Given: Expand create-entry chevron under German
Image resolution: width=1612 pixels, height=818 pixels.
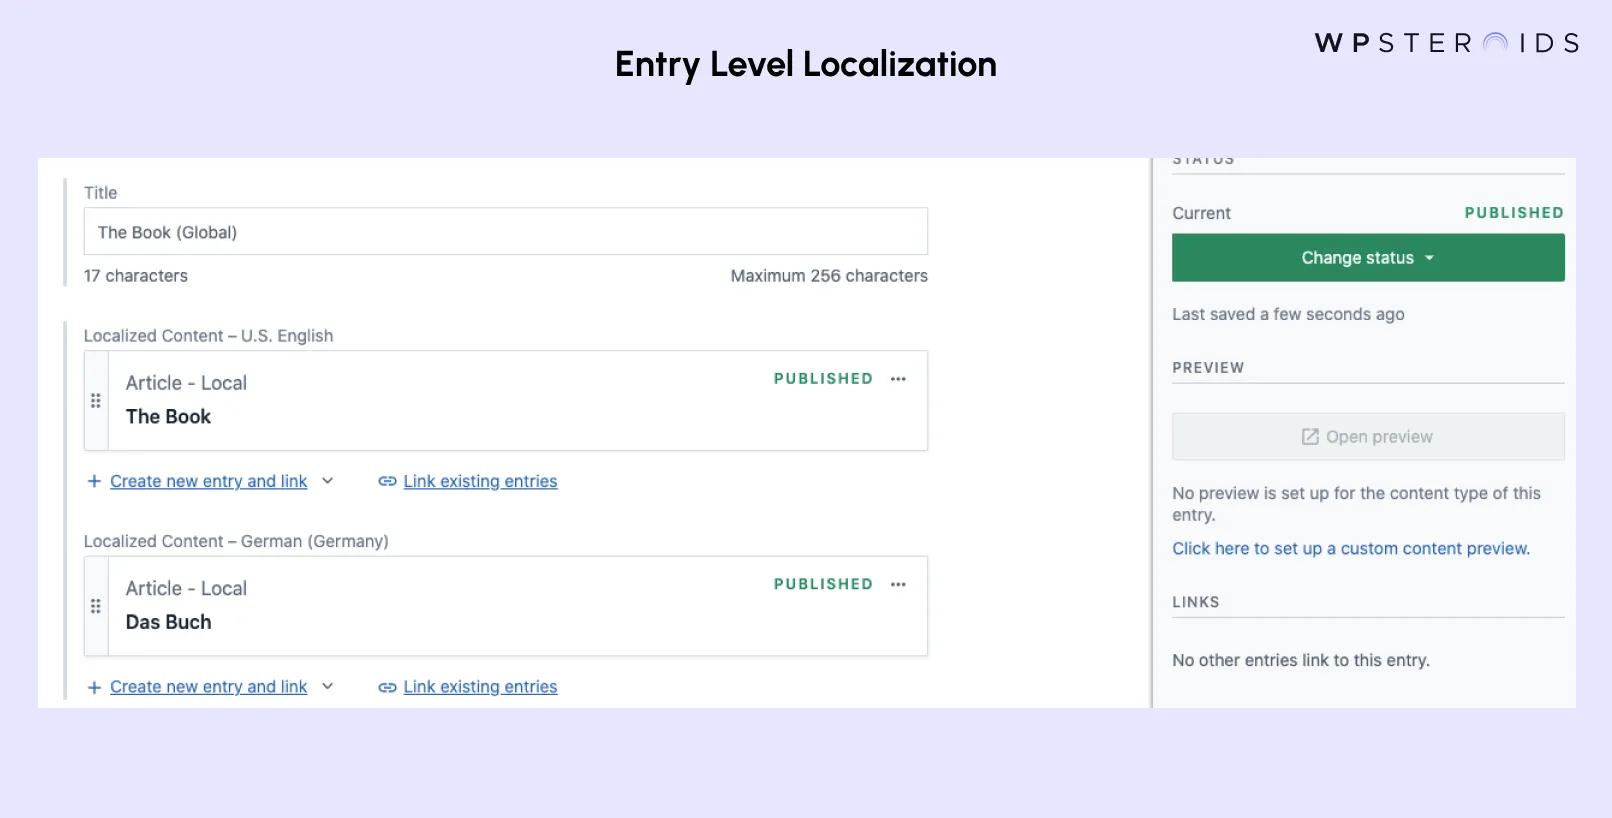Looking at the screenshot, I should pos(327,687).
